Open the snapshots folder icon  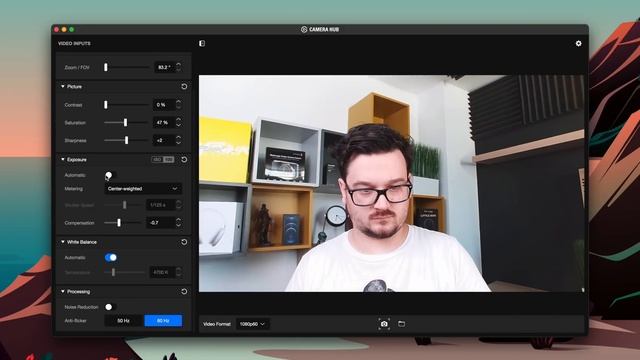(402, 324)
